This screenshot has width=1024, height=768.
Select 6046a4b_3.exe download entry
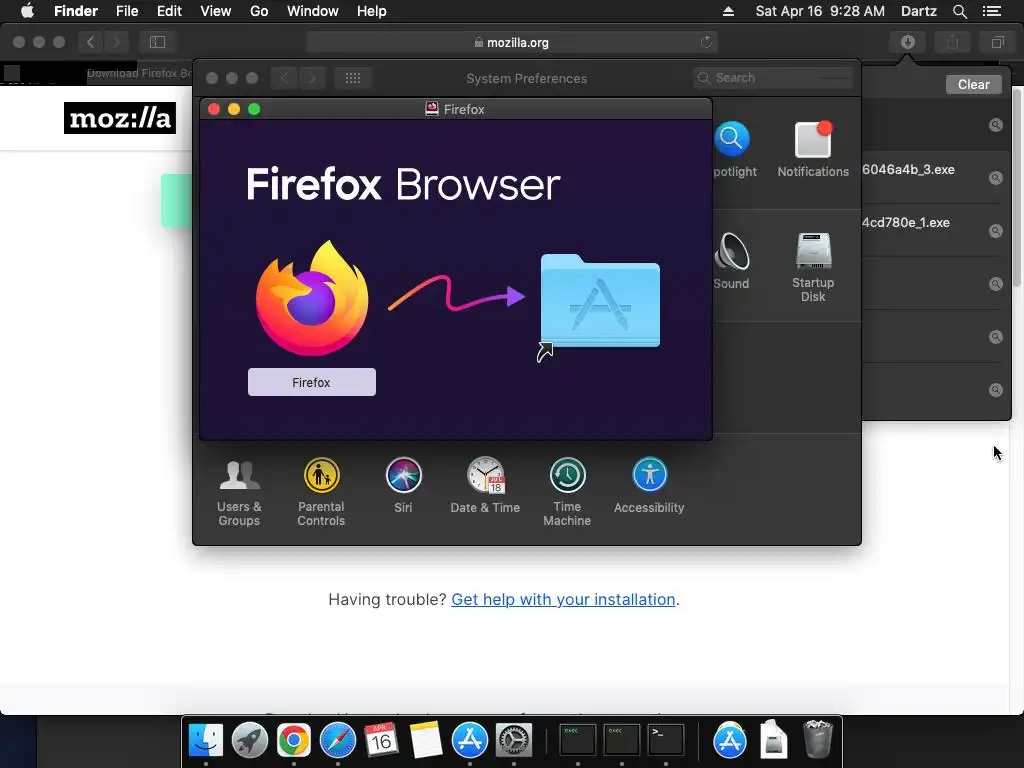(x=933, y=178)
